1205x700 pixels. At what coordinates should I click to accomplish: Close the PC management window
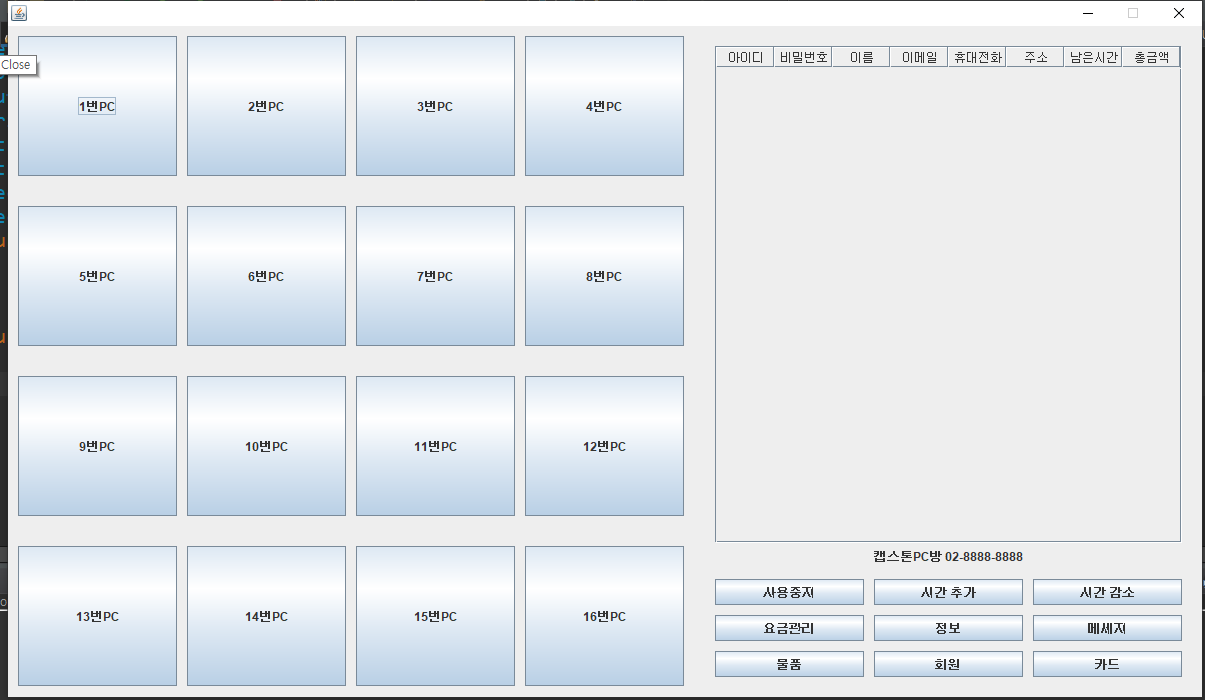point(1179,13)
